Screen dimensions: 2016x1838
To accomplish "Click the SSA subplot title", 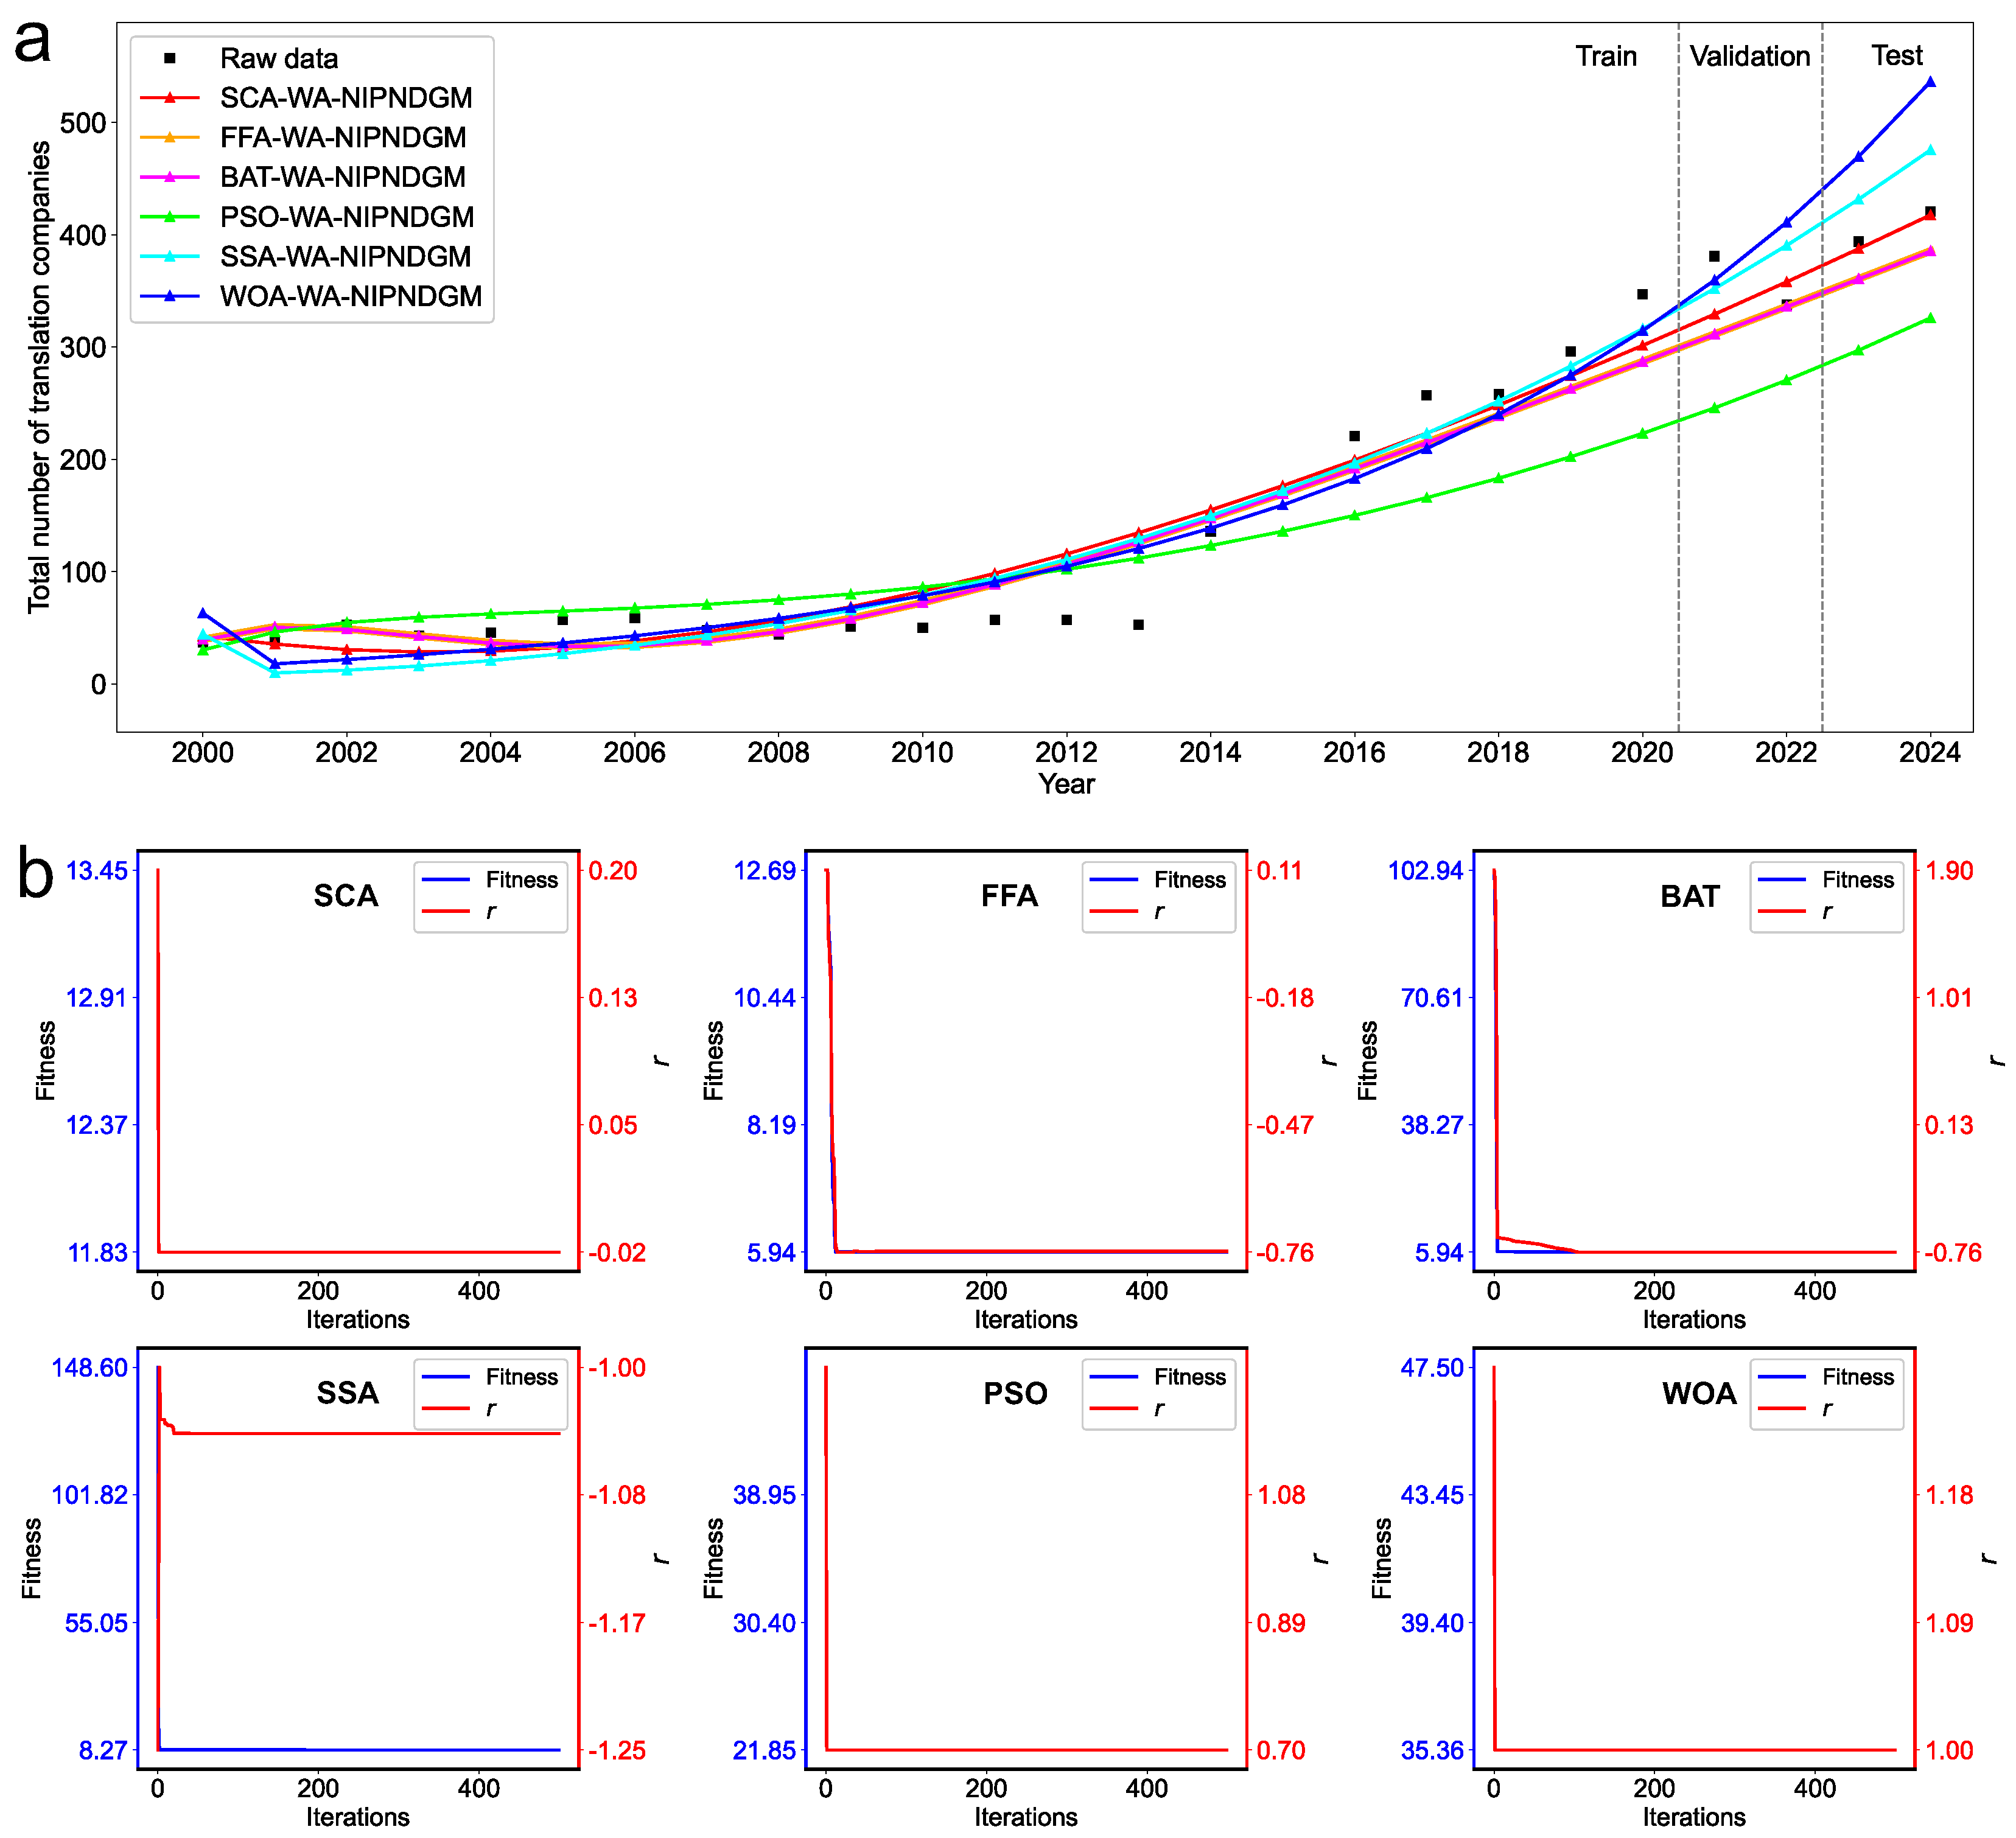I will click(347, 1393).
